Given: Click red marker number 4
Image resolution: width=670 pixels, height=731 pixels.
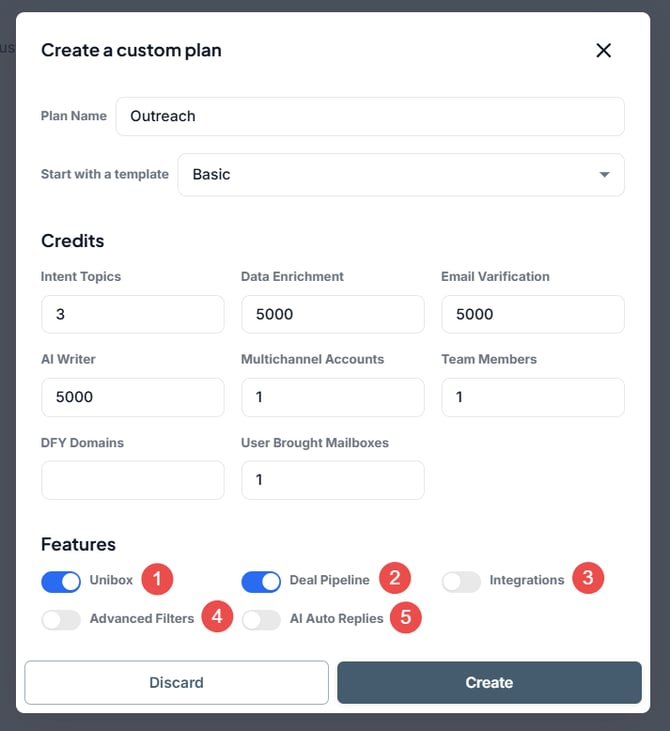Looking at the screenshot, I should (x=217, y=617).
